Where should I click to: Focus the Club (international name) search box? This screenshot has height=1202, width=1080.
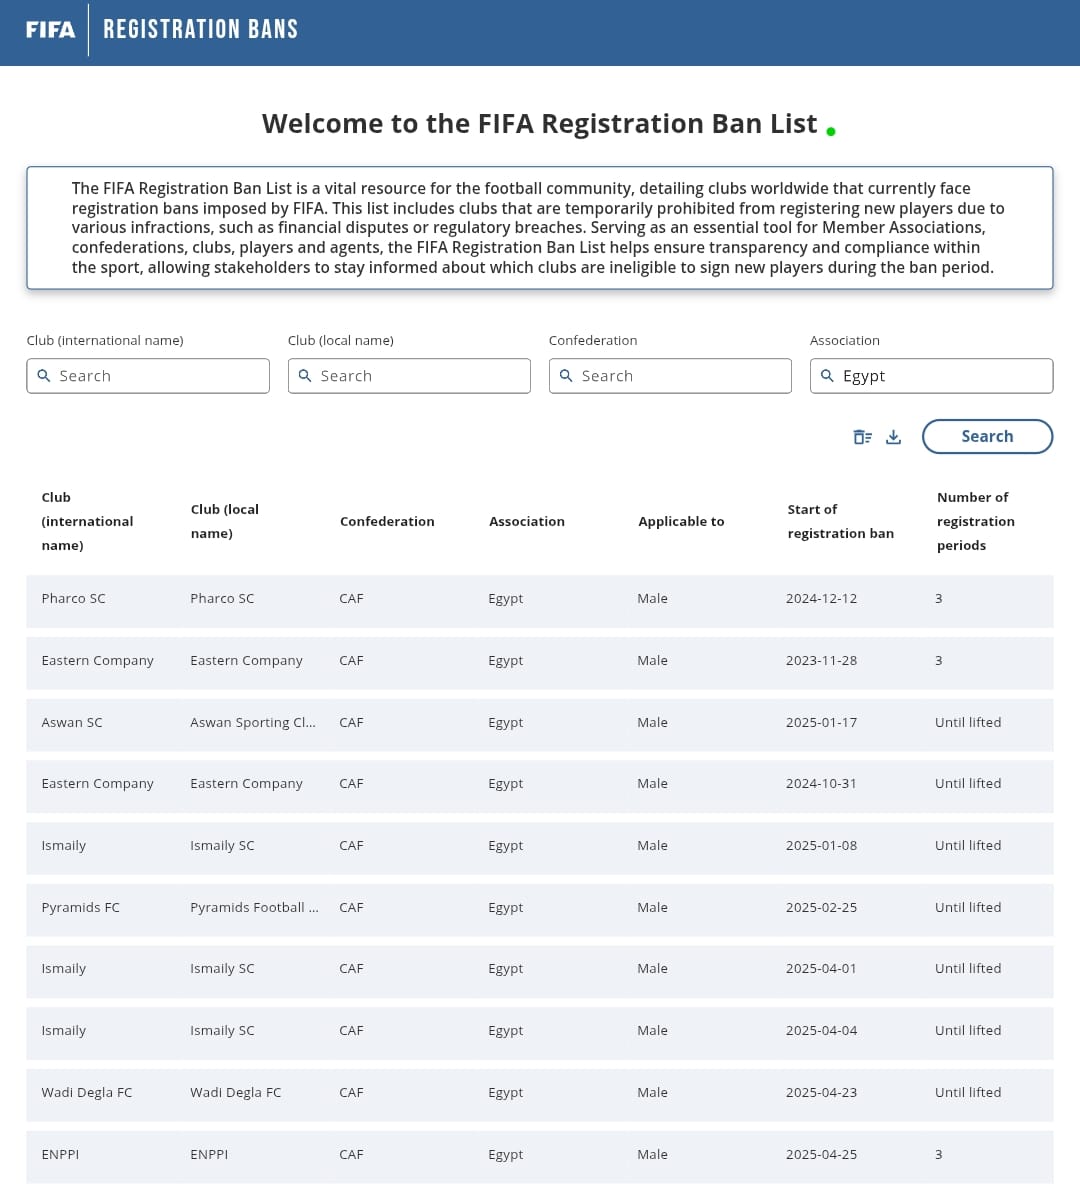(x=160, y=376)
